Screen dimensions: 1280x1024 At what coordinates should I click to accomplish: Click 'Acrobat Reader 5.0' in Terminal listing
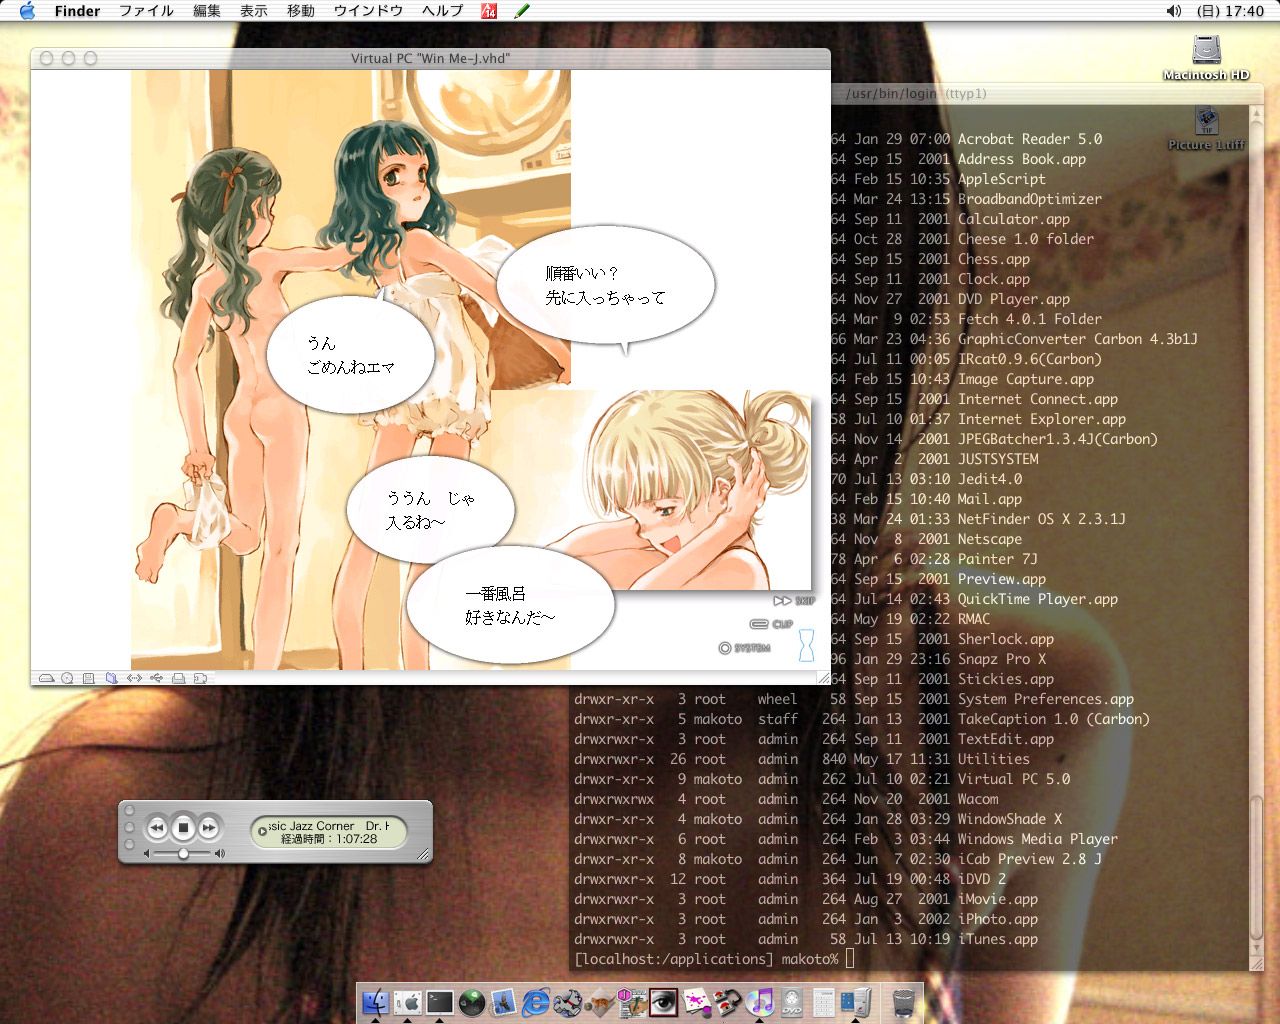tap(1030, 139)
